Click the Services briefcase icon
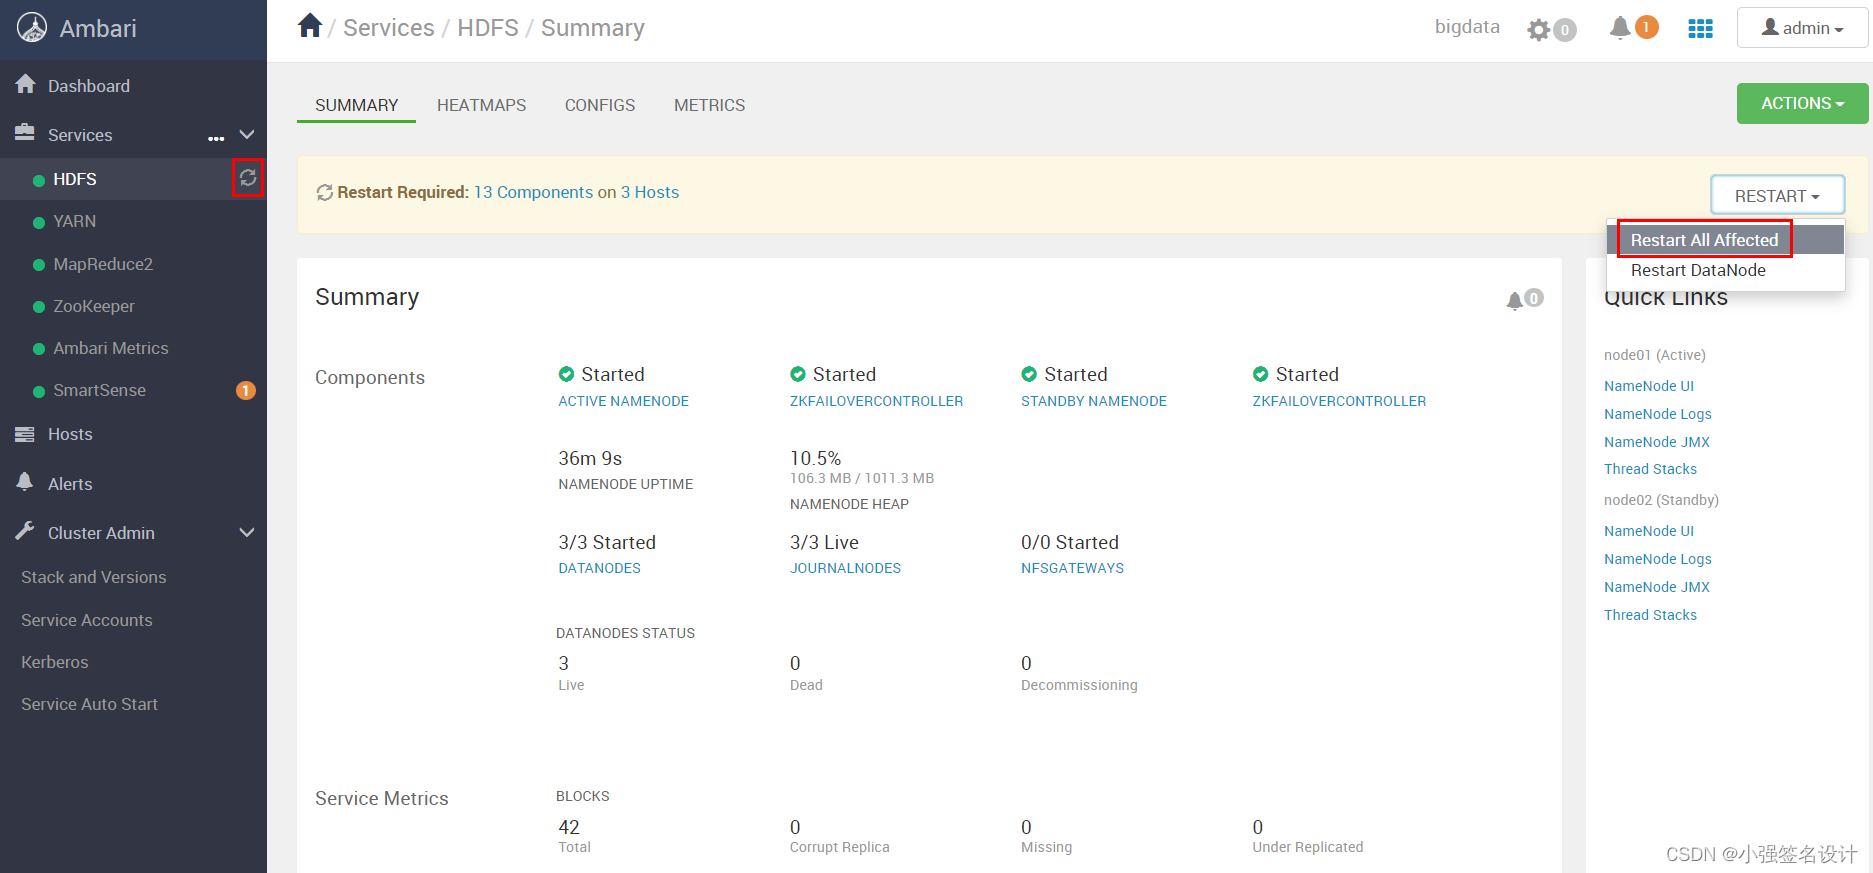Image resolution: width=1873 pixels, height=873 pixels. tap(25, 133)
